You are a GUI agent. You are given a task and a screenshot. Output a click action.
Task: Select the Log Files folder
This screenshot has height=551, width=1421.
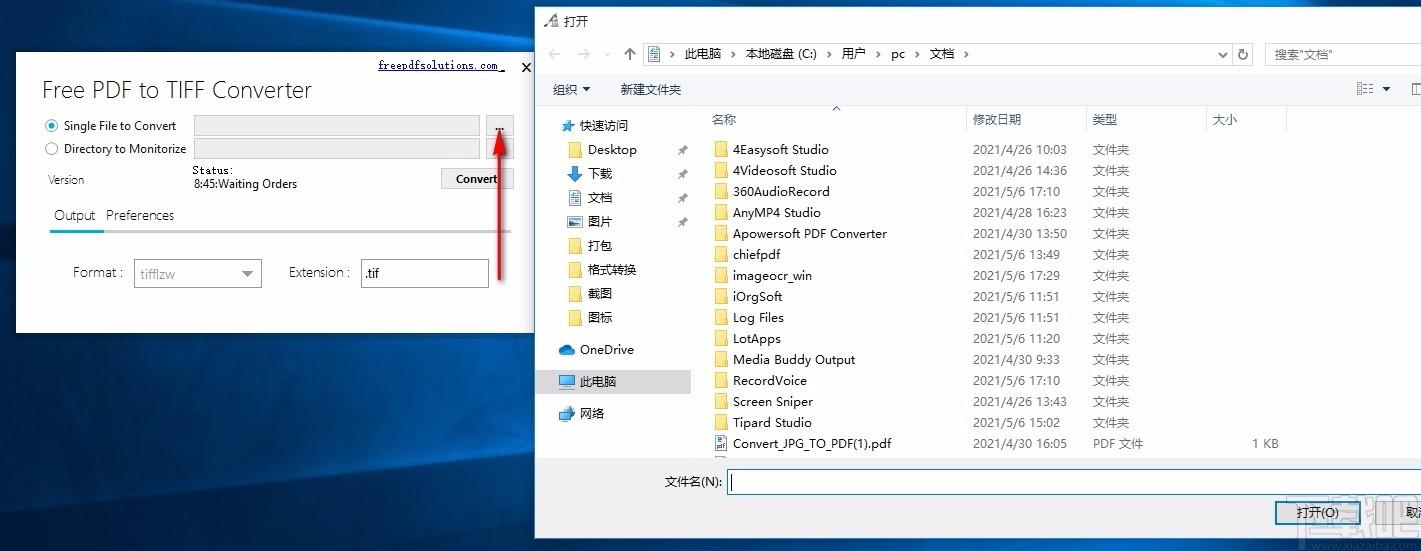(758, 317)
